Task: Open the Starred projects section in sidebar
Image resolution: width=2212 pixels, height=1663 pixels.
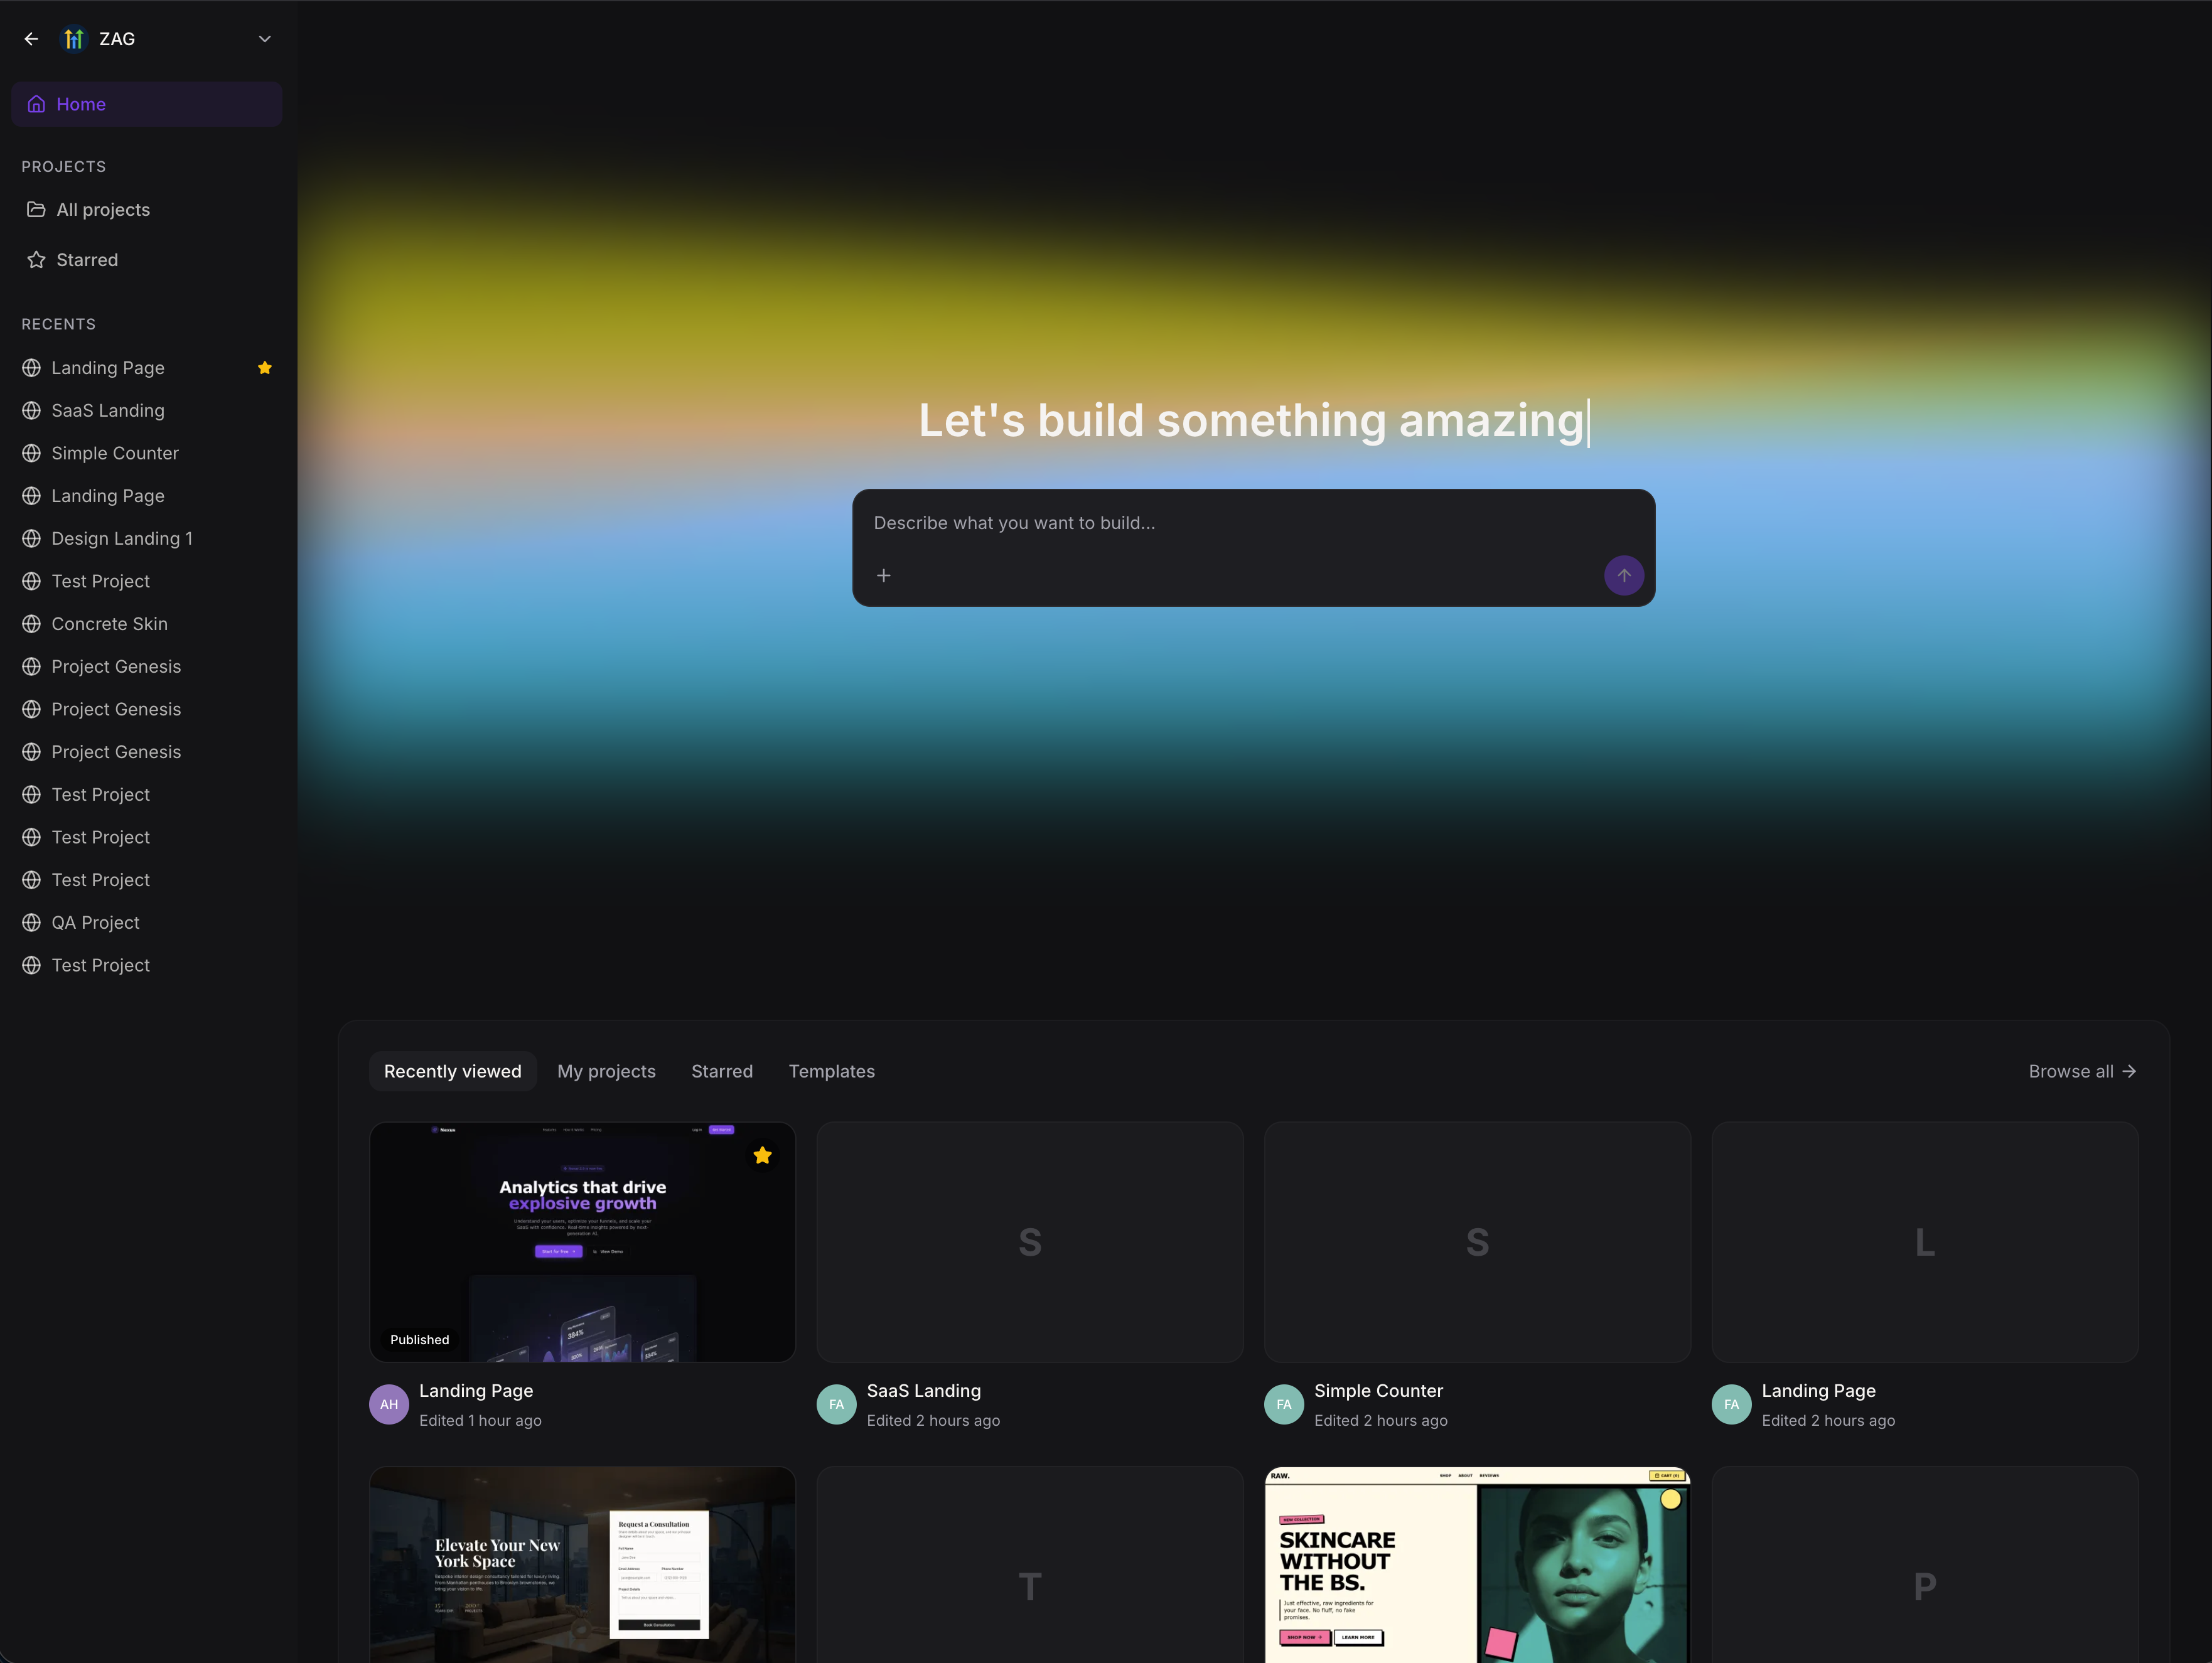Action: coord(87,260)
